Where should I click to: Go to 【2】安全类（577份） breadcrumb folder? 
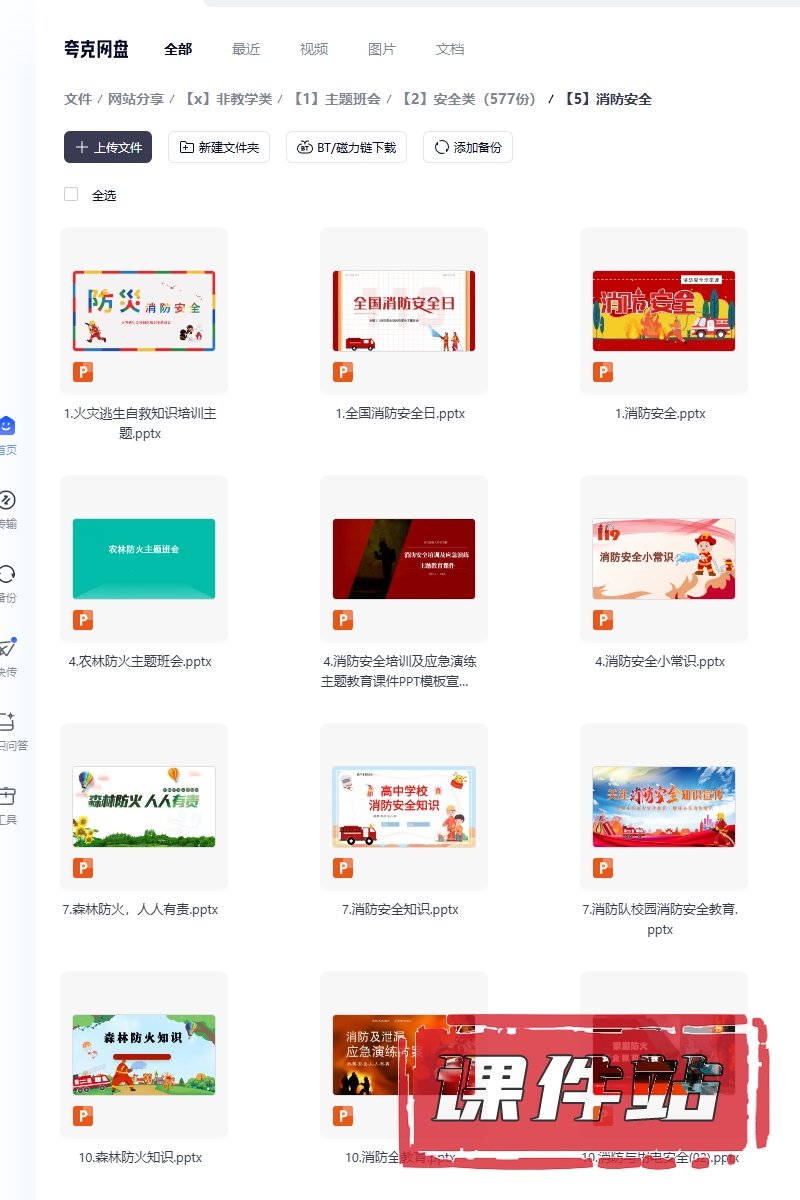pos(468,99)
